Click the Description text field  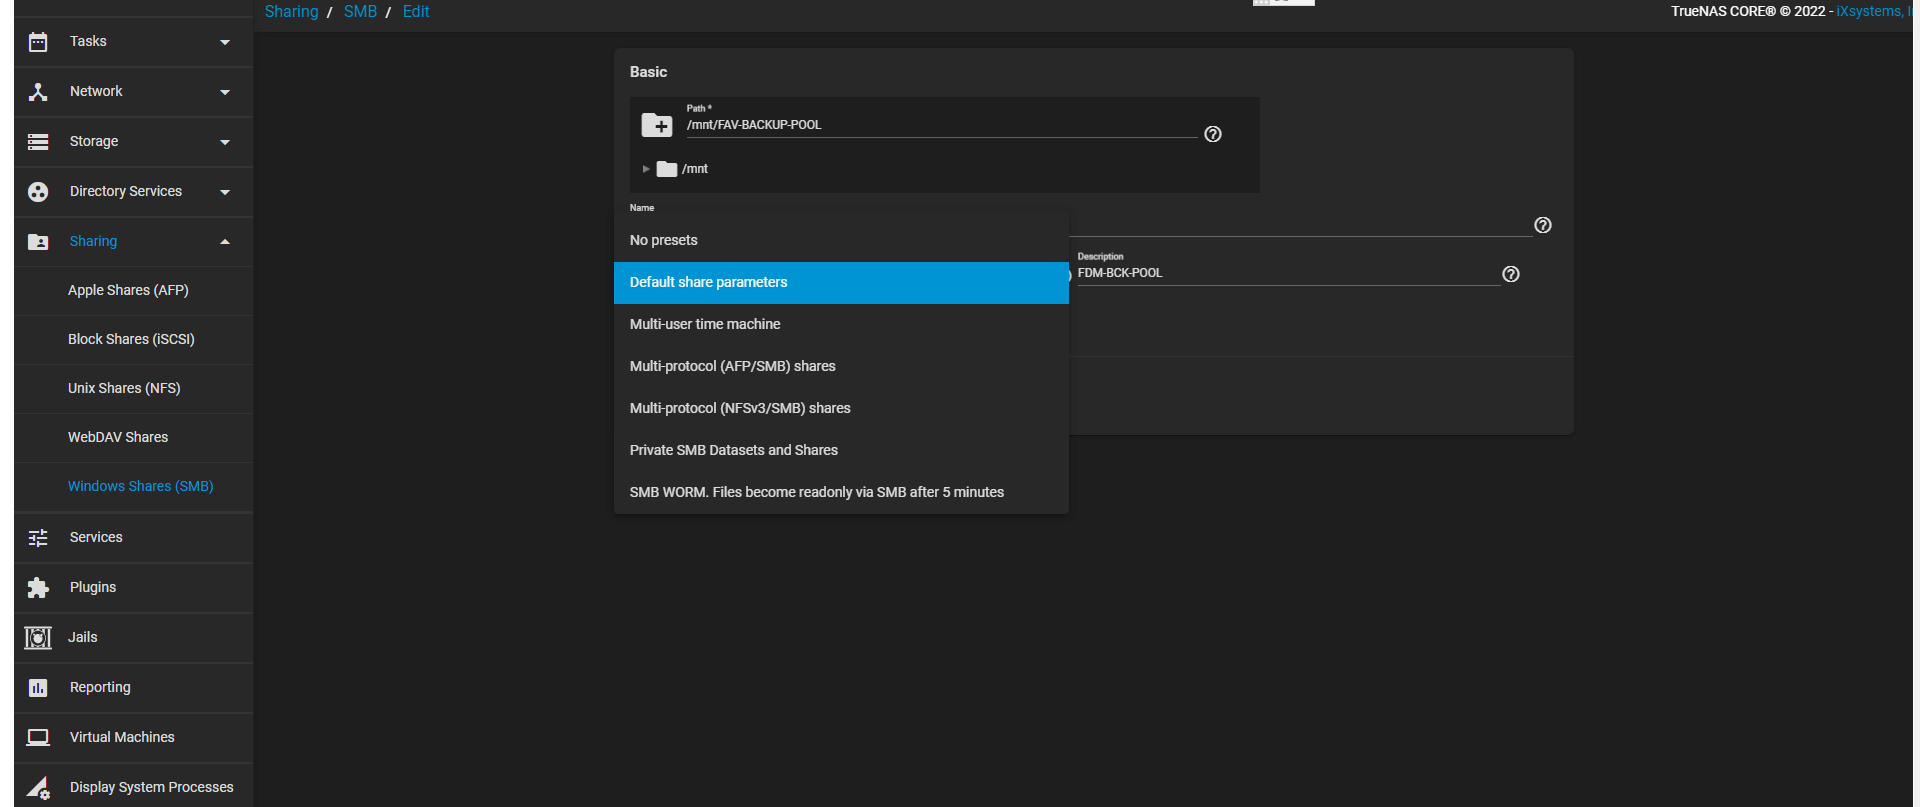(1285, 273)
